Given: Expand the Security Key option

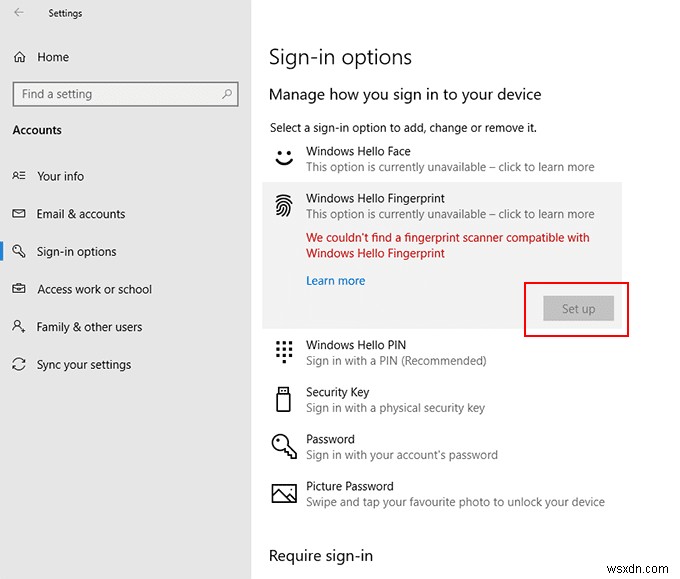Looking at the screenshot, I should pyautogui.click(x=441, y=399).
